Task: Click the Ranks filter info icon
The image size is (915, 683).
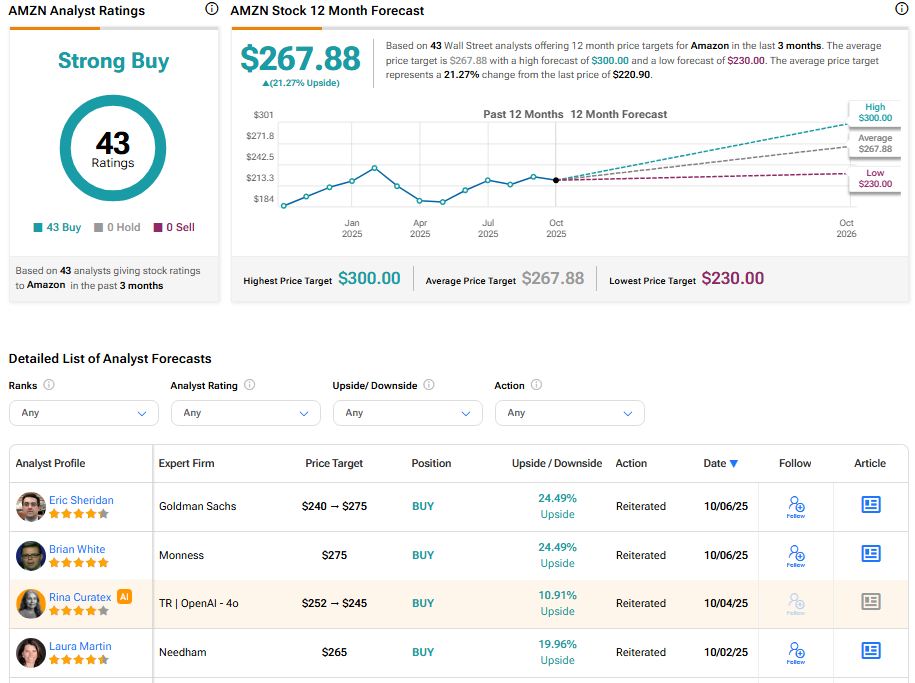Action: [49, 385]
